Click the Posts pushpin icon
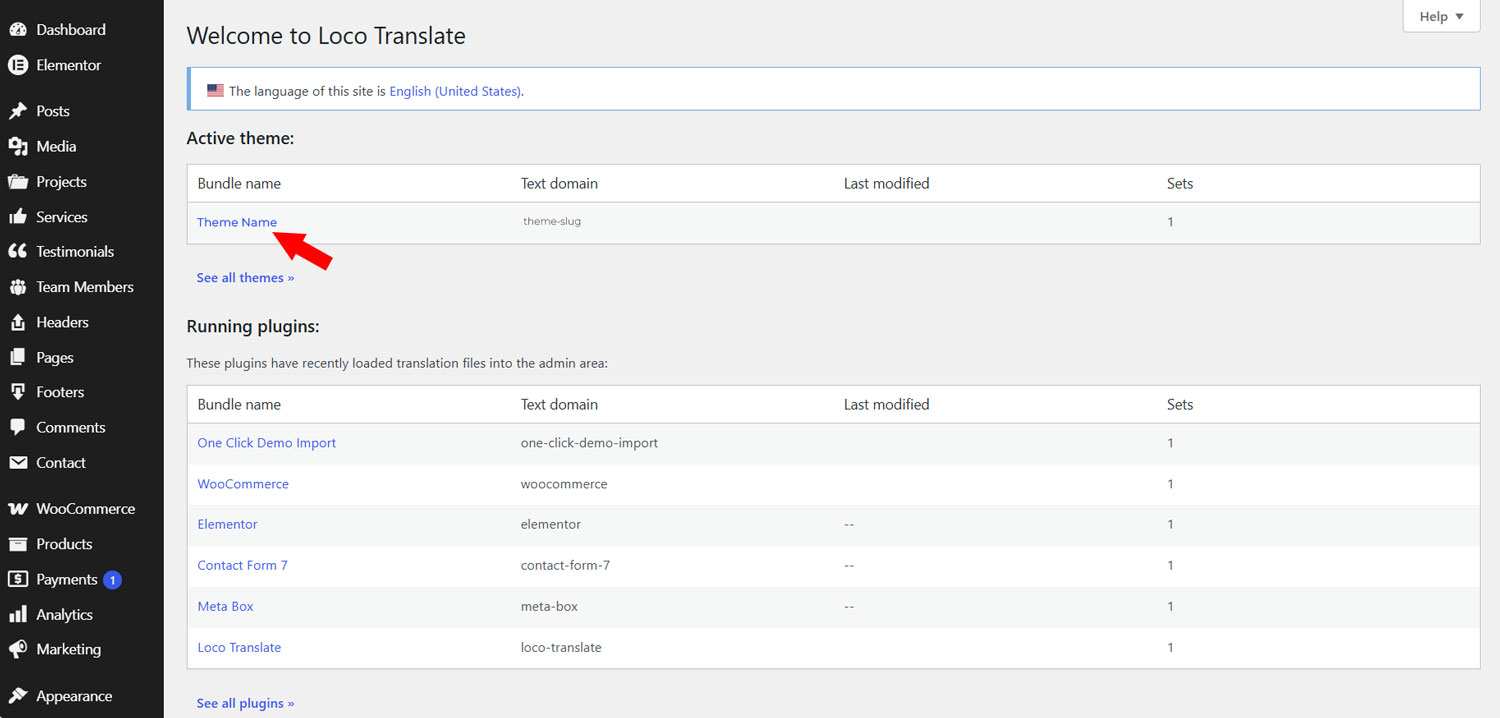This screenshot has width=1500, height=718. (18, 111)
